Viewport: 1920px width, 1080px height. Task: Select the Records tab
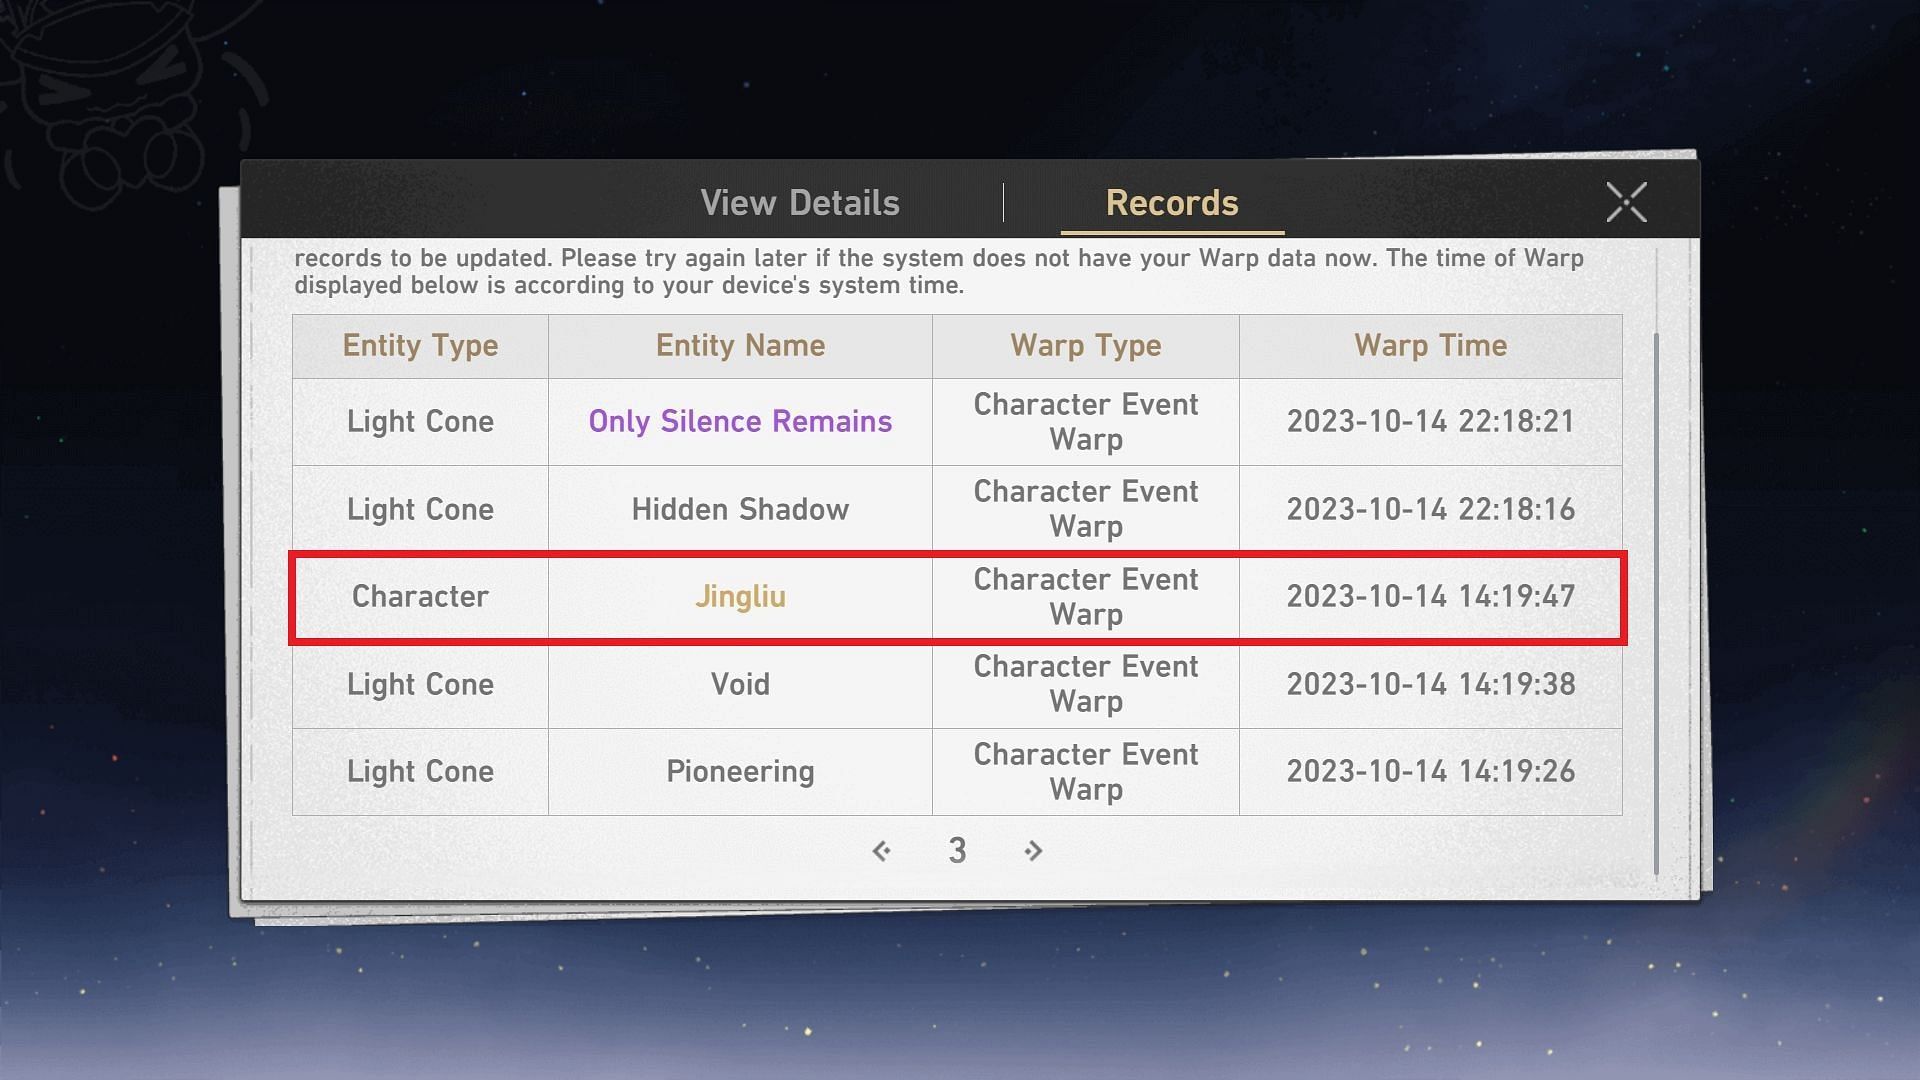[1172, 200]
